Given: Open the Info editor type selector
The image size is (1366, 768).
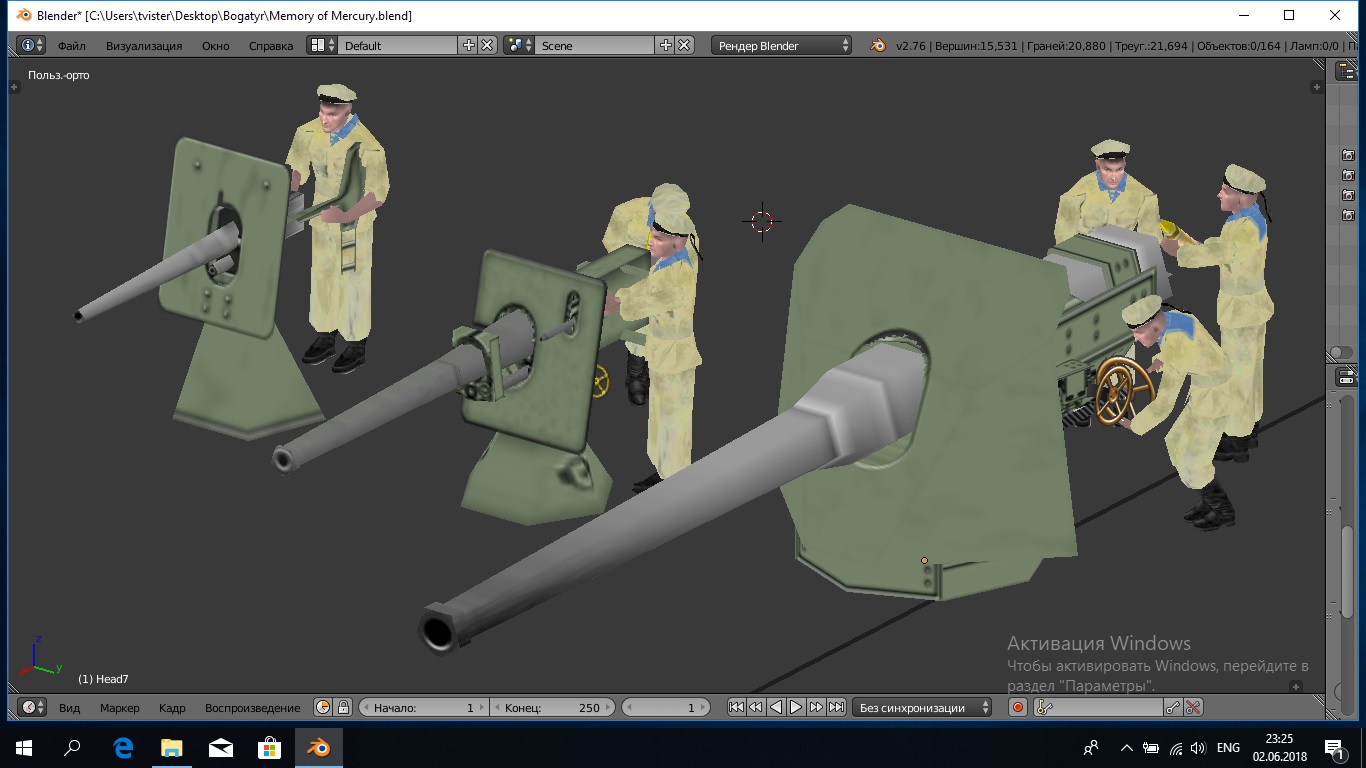Looking at the screenshot, I should [32, 45].
